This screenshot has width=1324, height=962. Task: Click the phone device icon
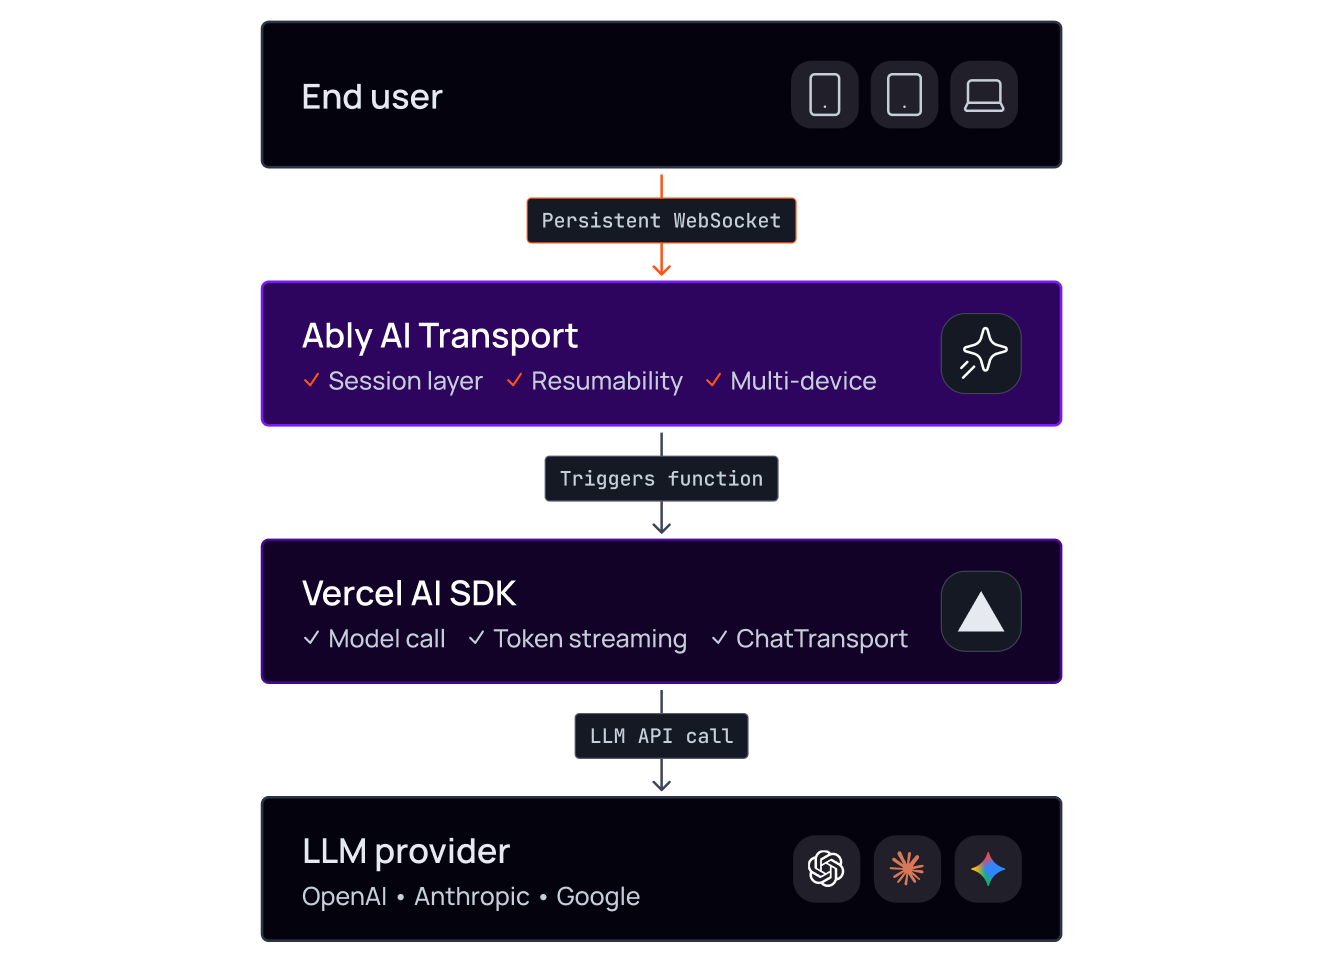(825, 95)
